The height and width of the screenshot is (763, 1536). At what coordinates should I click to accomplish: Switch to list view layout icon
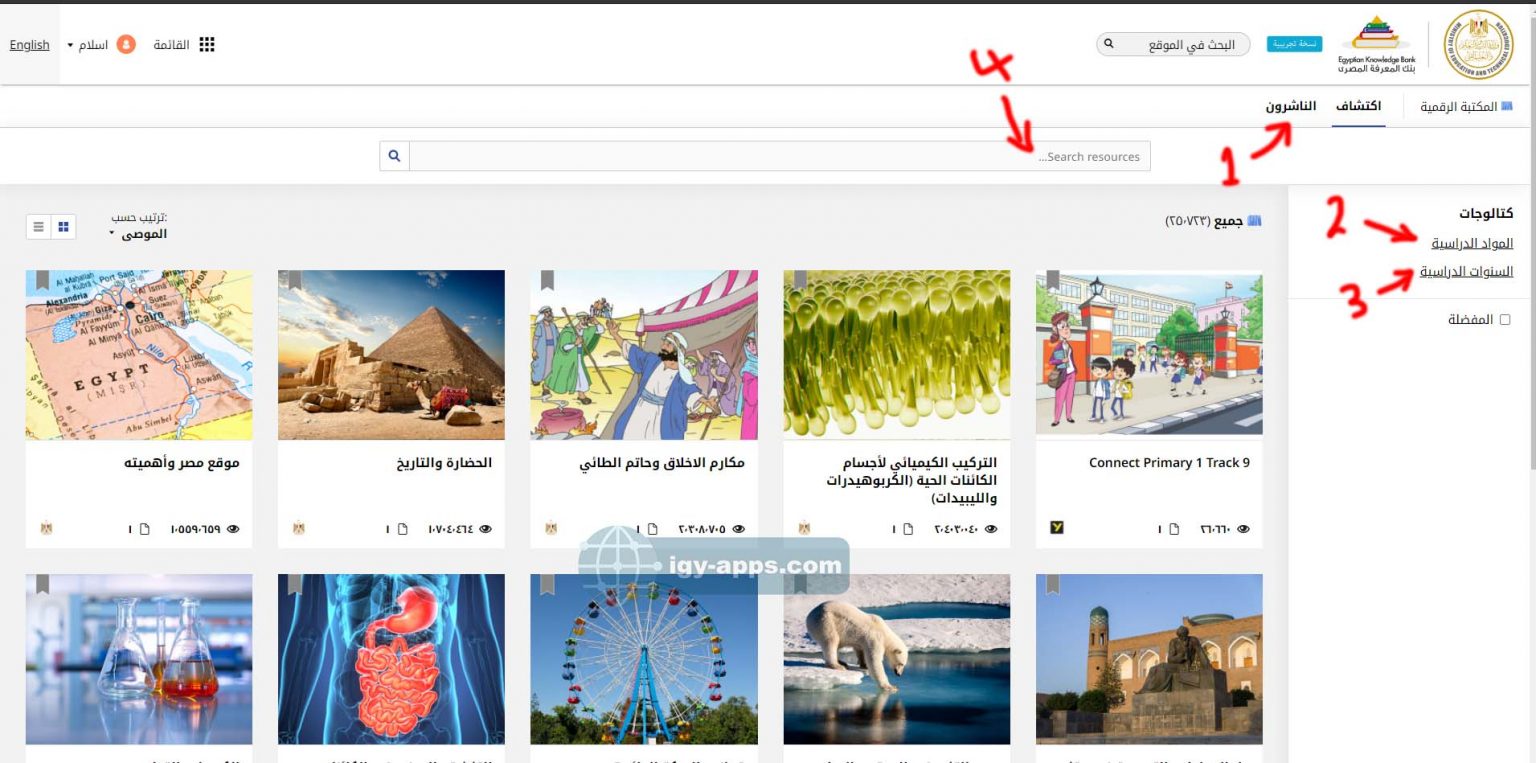[38, 227]
